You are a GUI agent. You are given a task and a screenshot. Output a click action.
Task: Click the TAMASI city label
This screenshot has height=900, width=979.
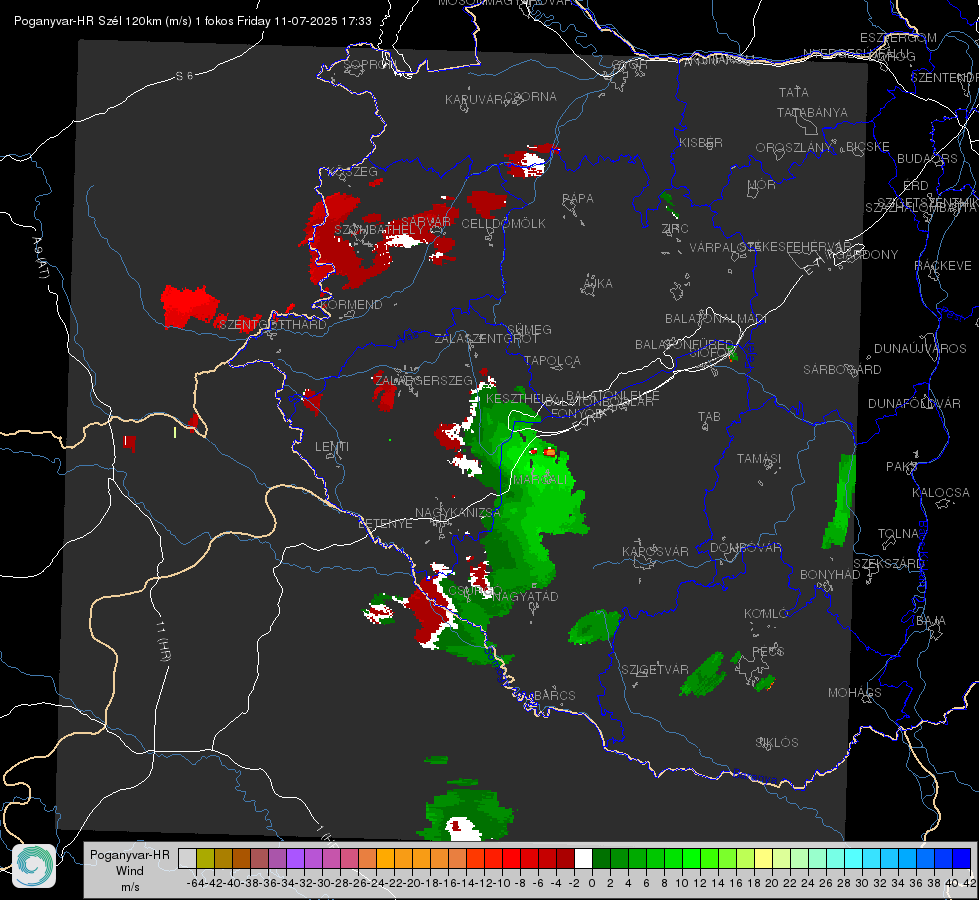pyautogui.click(x=759, y=458)
